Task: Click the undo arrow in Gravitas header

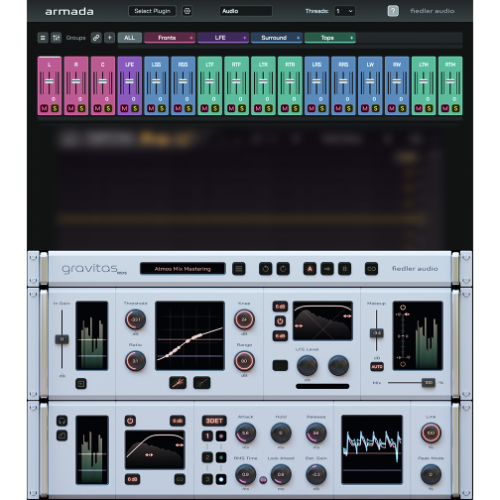Action: point(266,269)
